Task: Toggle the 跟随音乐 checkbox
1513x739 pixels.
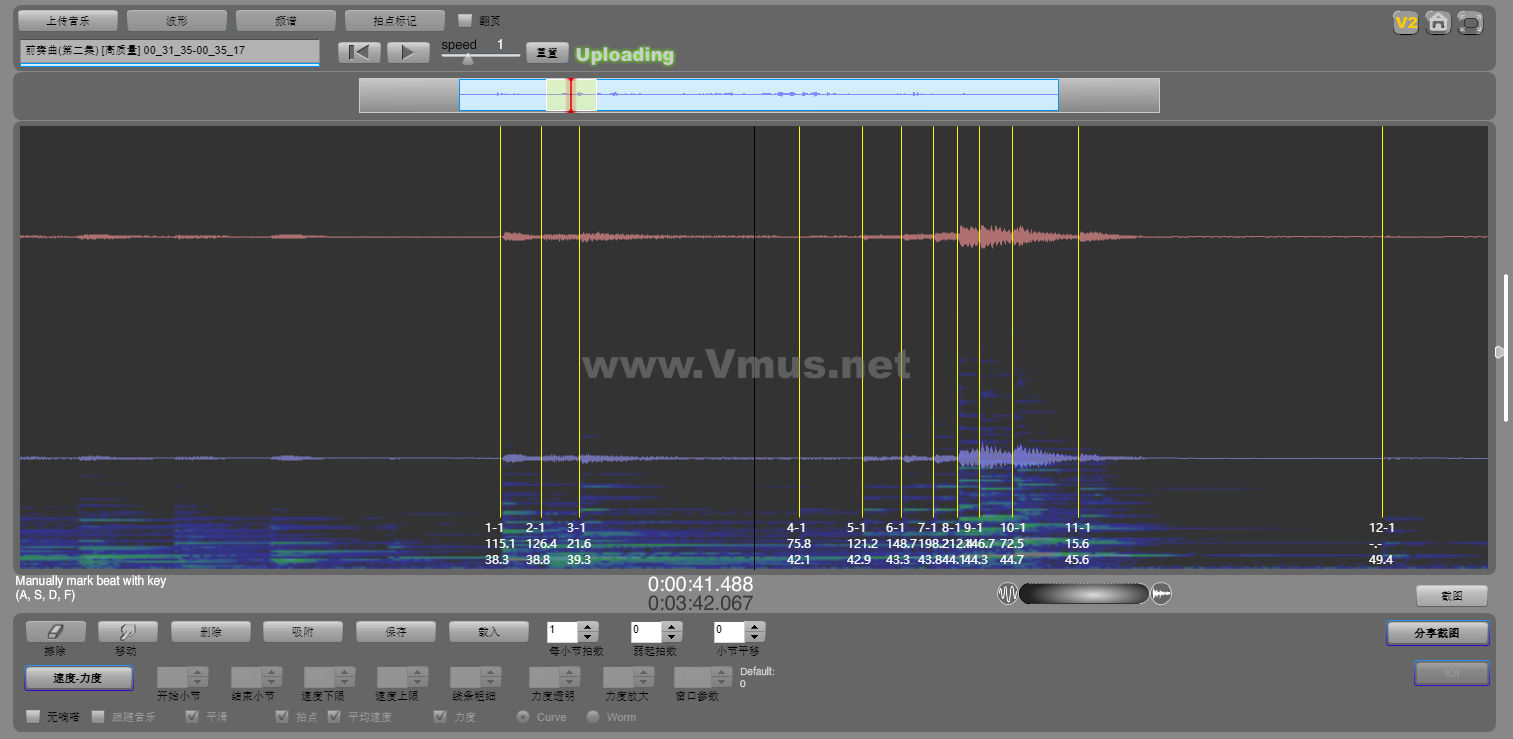Action: pyautogui.click(x=98, y=717)
